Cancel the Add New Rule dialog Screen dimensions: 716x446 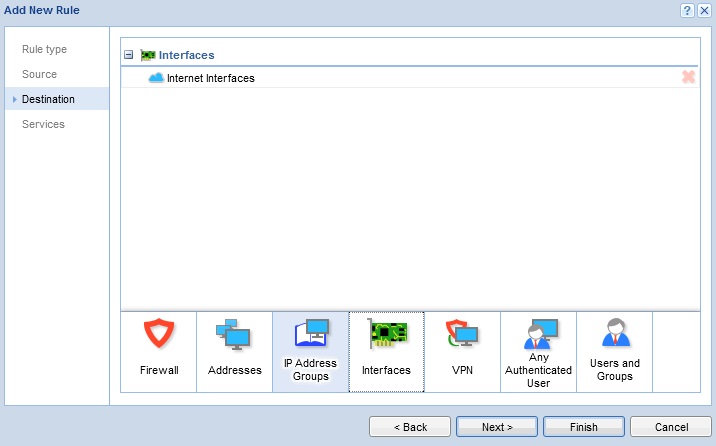(671, 427)
